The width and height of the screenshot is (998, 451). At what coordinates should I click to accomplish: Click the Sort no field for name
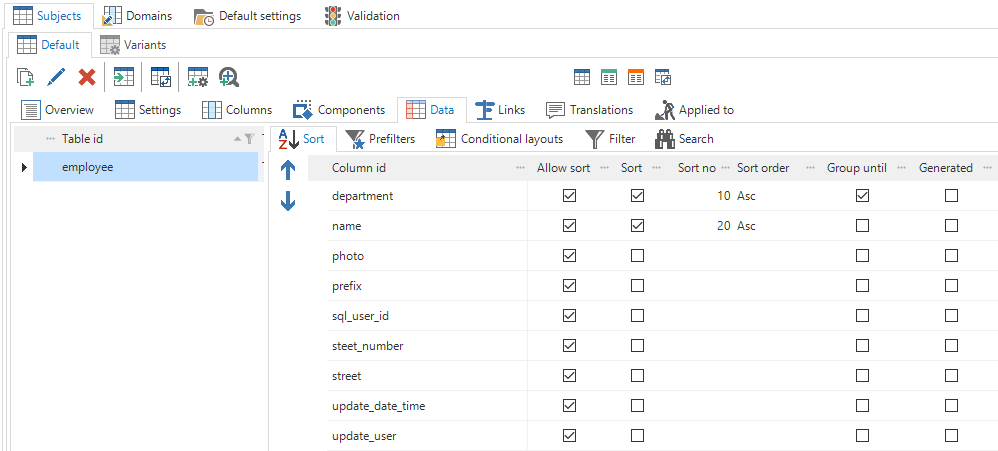[700, 226]
